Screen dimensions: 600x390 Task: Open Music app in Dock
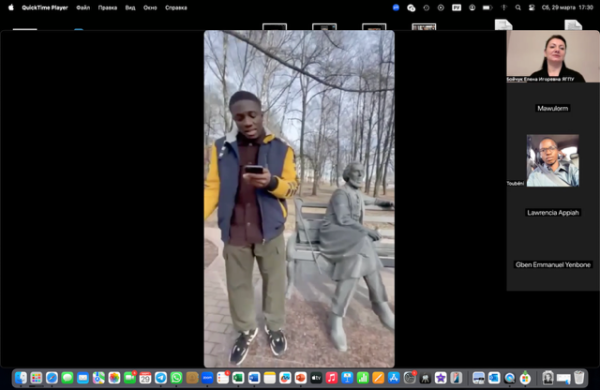332,378
